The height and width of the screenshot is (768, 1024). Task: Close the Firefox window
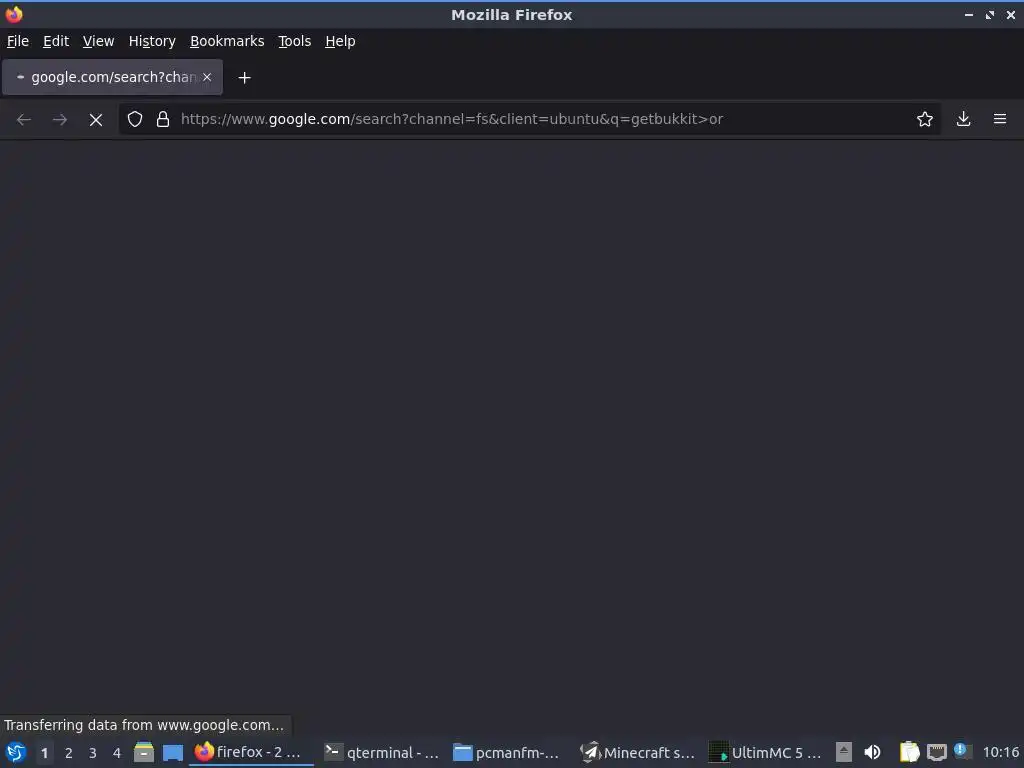(x=1011, y=14)
